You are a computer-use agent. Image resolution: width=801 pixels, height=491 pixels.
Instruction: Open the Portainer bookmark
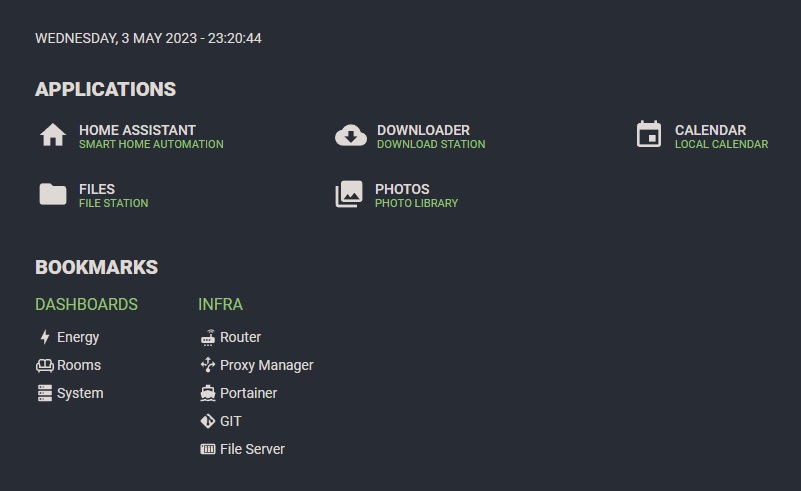click(x=249, y=393)
